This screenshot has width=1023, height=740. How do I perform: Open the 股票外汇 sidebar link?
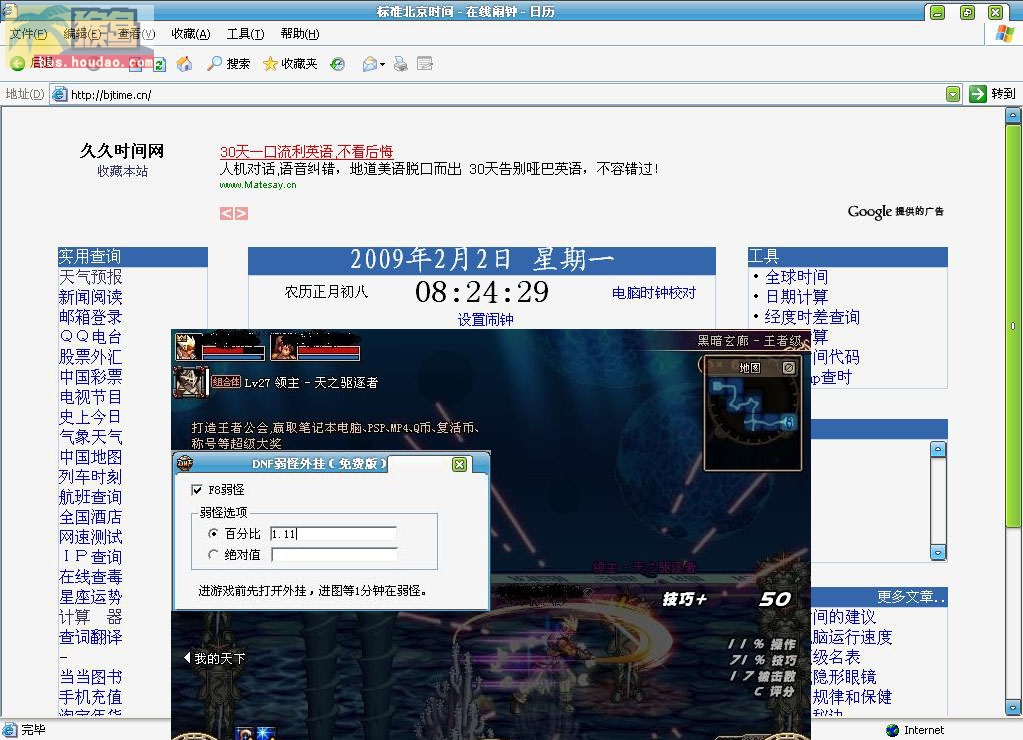tap(91, 357)
